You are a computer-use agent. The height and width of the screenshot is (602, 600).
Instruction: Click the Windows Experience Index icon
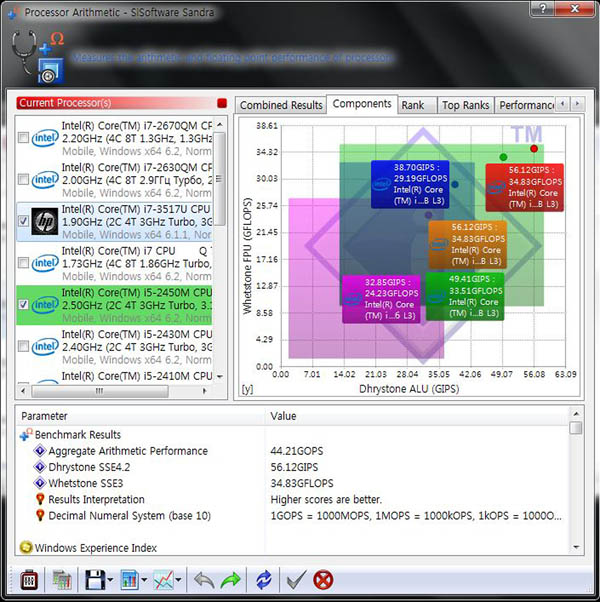click(x=26, y=547)
